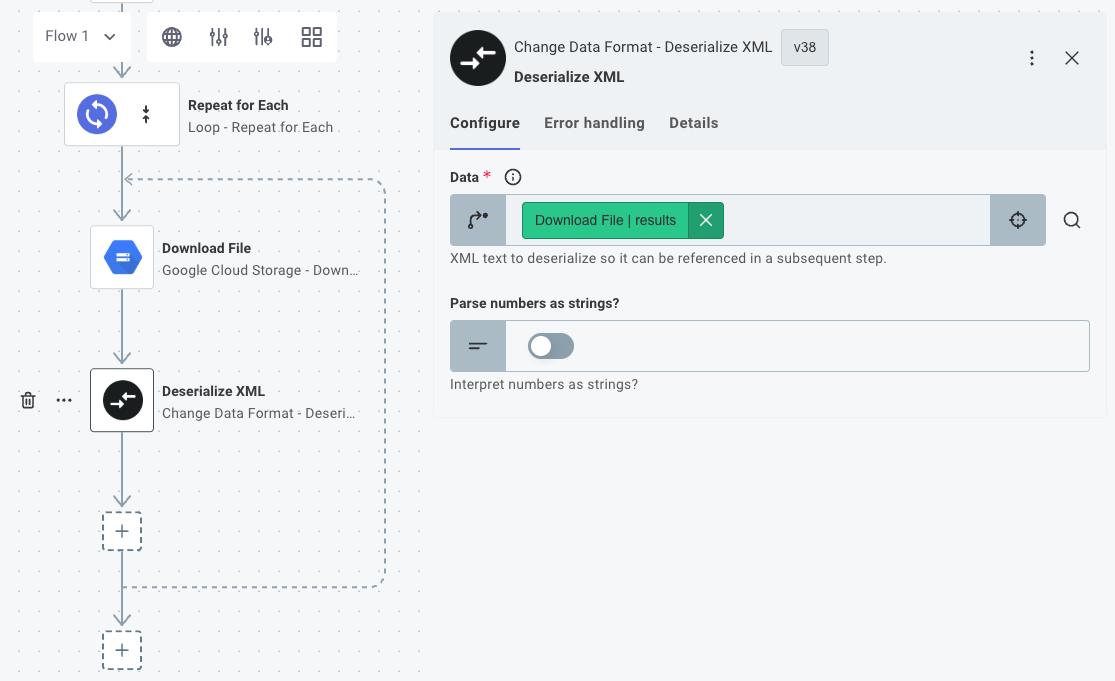The height and width of the screenshot is (681, 1115).
Task: Click the globe icon in the flow toolbar
Action: click(171, 36)
